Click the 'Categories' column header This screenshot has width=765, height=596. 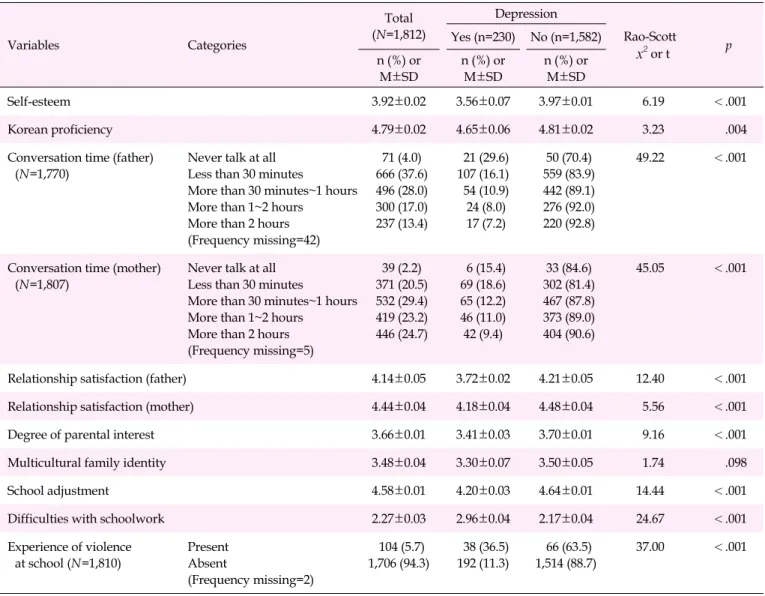(217, 45)
